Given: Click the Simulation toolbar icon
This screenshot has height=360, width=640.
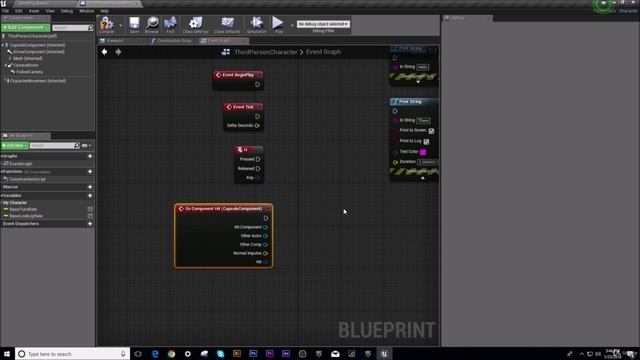Looking at the screenshot, I should coord(256,24).
